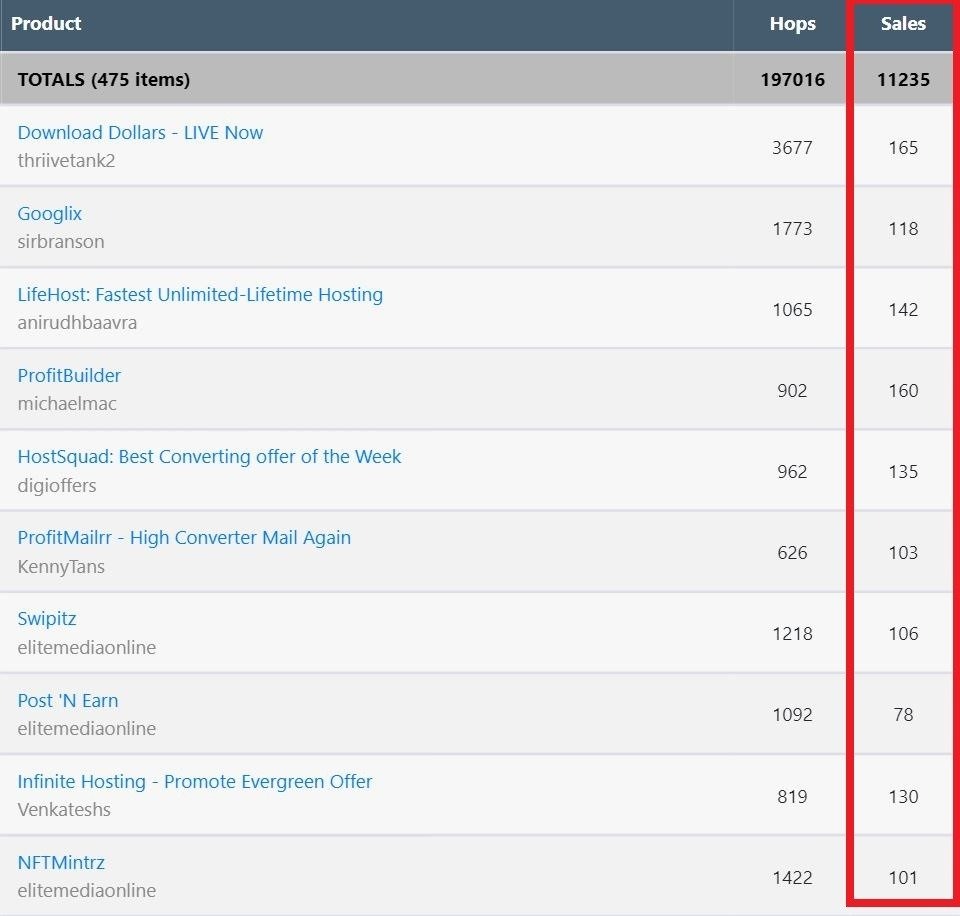The height and width of the screenshot is (916, 960).
Task: Select hops value 3677 for Download Dollars
Action: (x=792, y=148)
